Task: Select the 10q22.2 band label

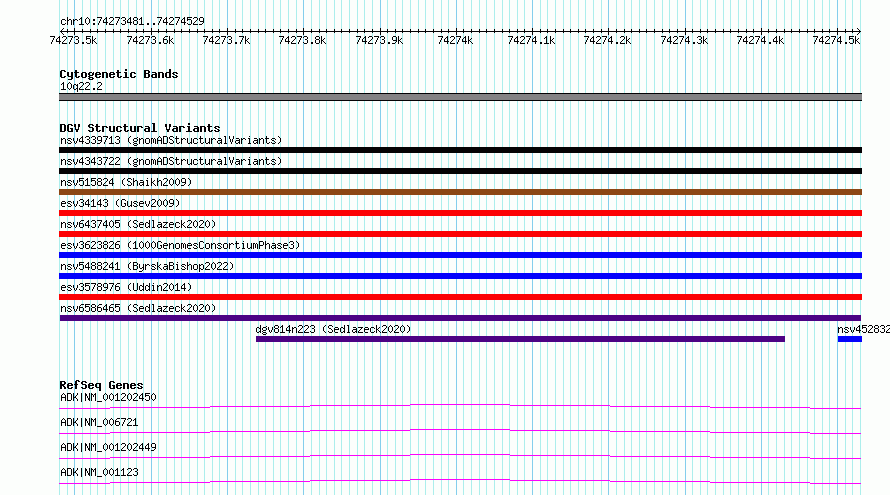Action: click(x=81, y=86)
